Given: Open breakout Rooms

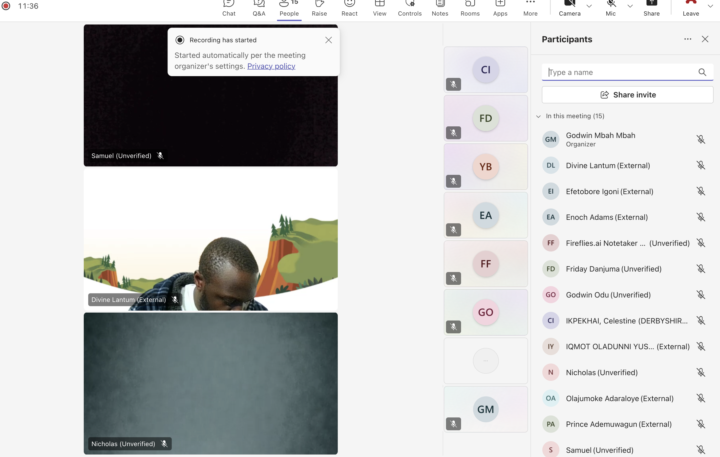Looking at the screenshot, I should (470, 8).
